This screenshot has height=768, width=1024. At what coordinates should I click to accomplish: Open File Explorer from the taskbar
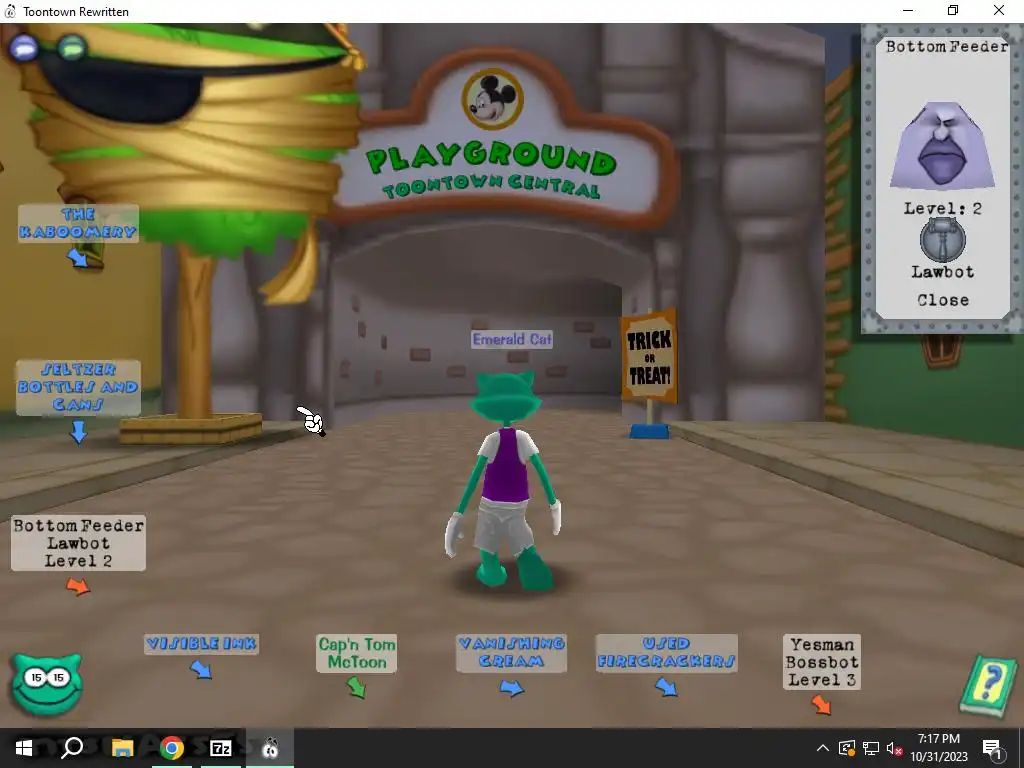click(122, 748)
